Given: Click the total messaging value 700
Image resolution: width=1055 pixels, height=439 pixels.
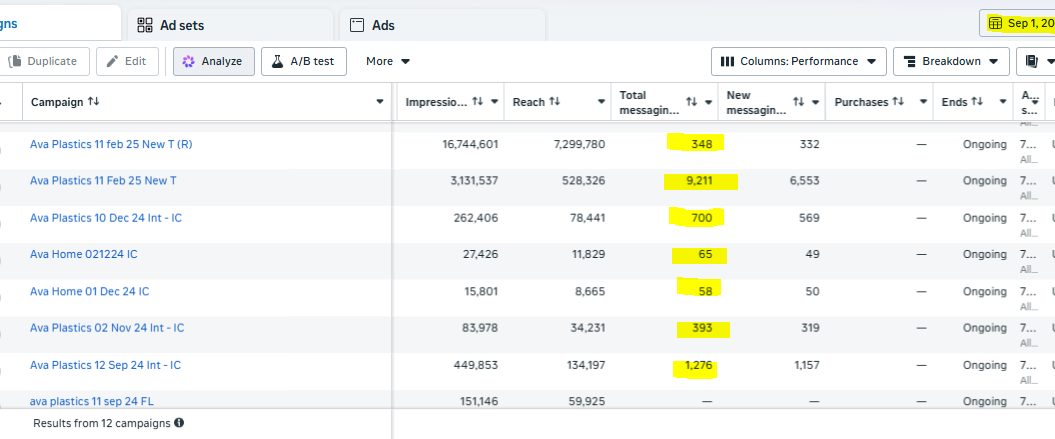Looking at the screenshot, I should [x=702, y=218].
